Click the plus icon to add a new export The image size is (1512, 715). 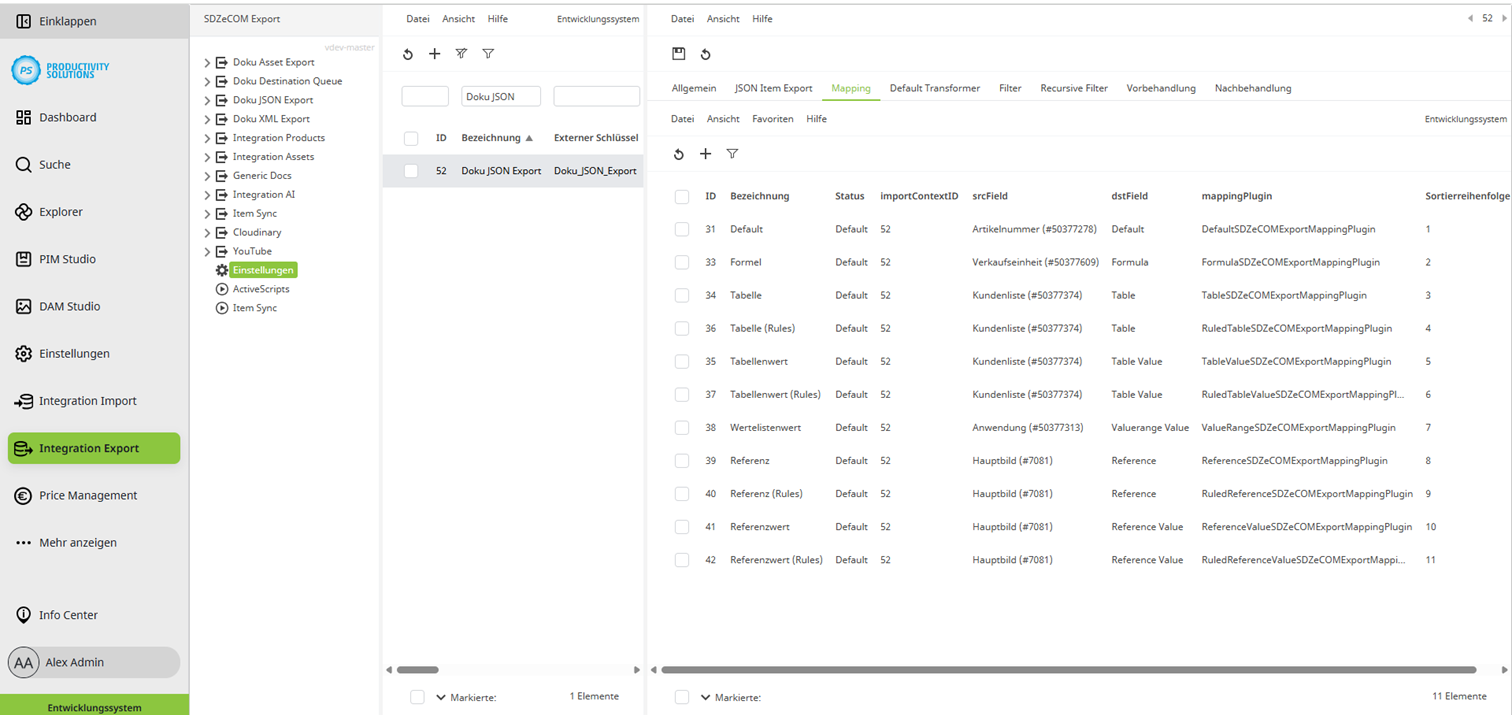click(434, 54)
